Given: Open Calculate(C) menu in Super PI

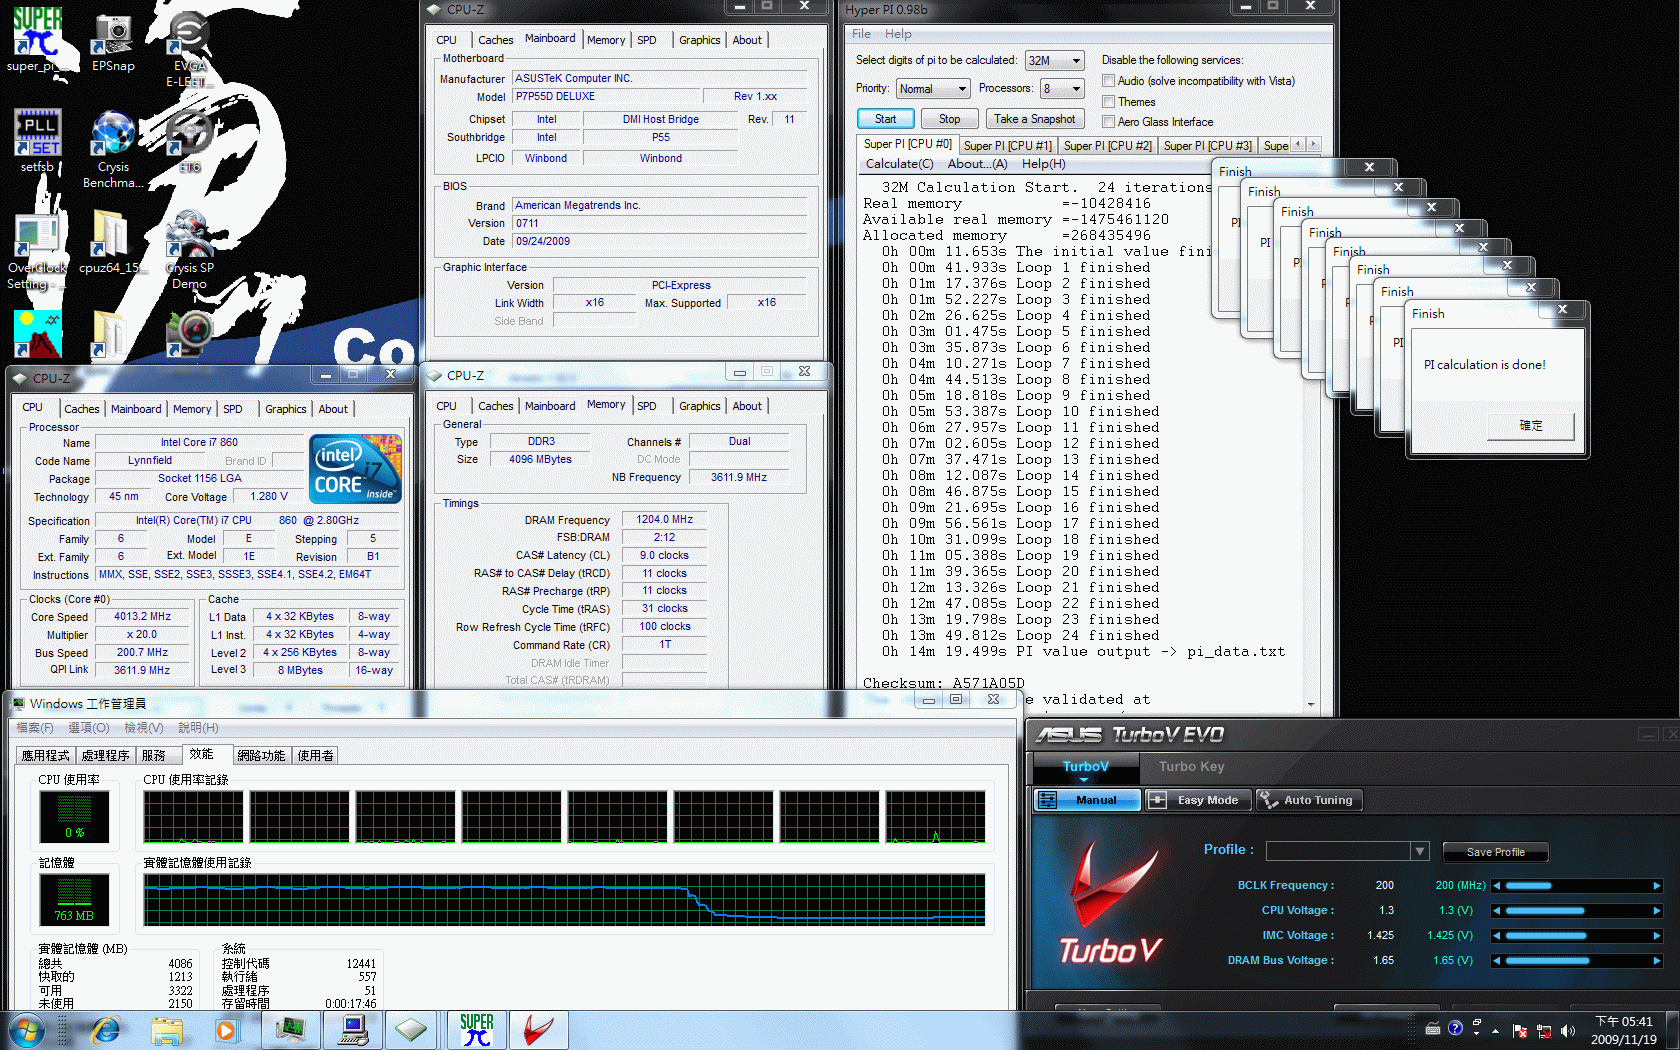Looking at the screenshot, I should click(899, 164).
